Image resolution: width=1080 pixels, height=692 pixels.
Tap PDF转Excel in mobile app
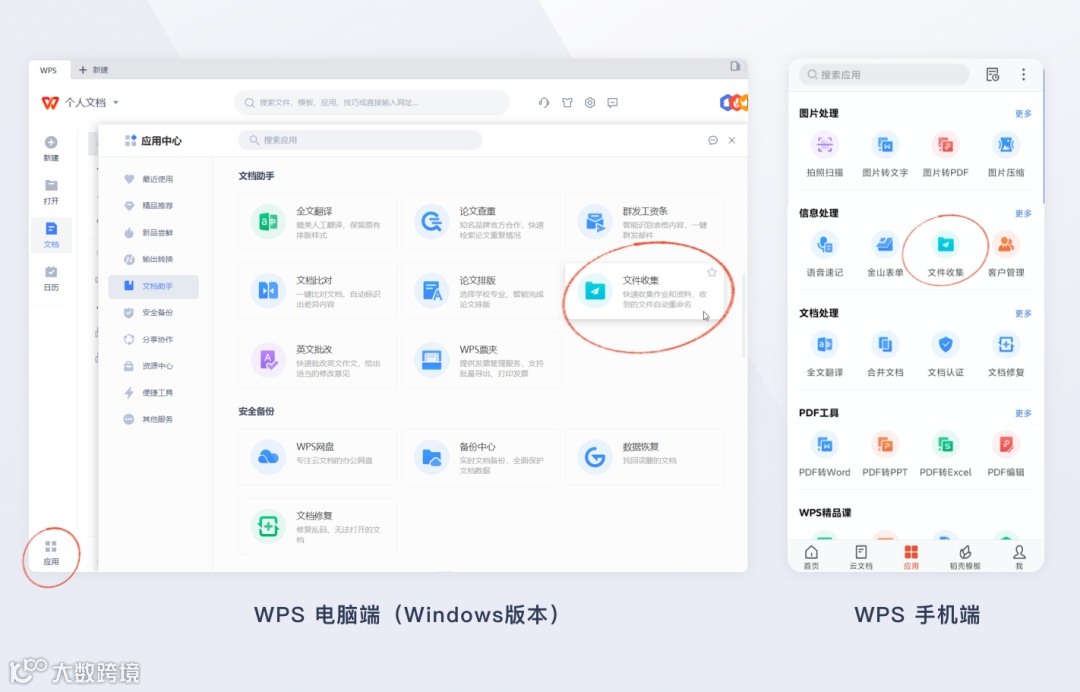pos(946,454)
